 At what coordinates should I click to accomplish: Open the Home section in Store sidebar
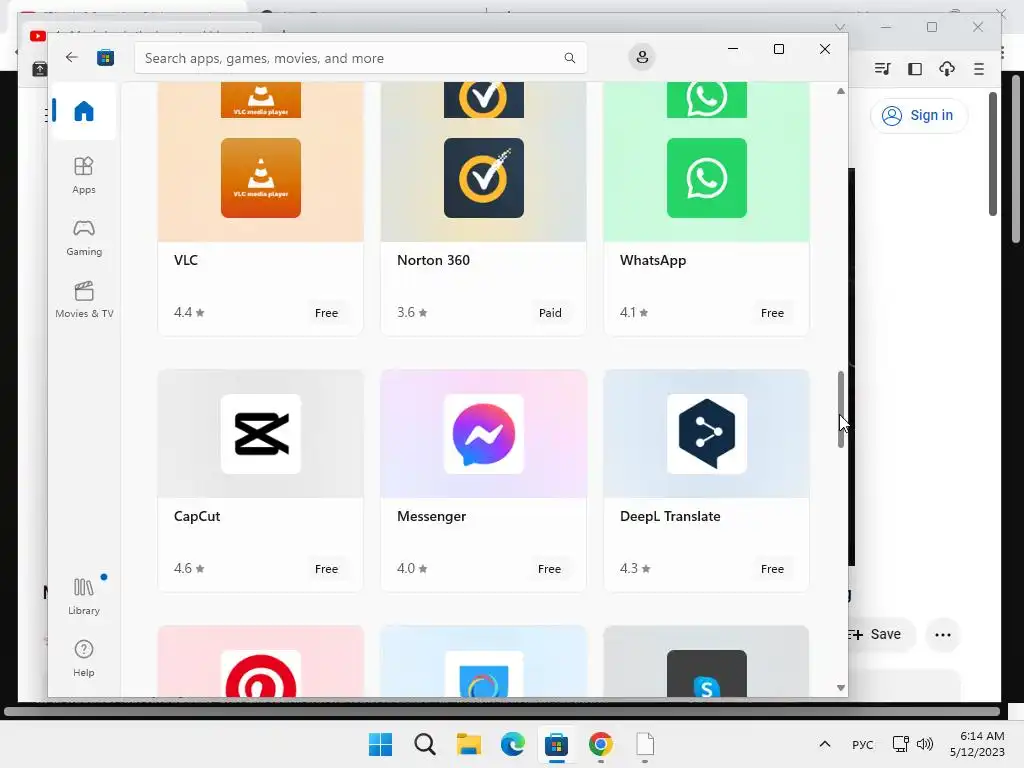pos(84,110)
